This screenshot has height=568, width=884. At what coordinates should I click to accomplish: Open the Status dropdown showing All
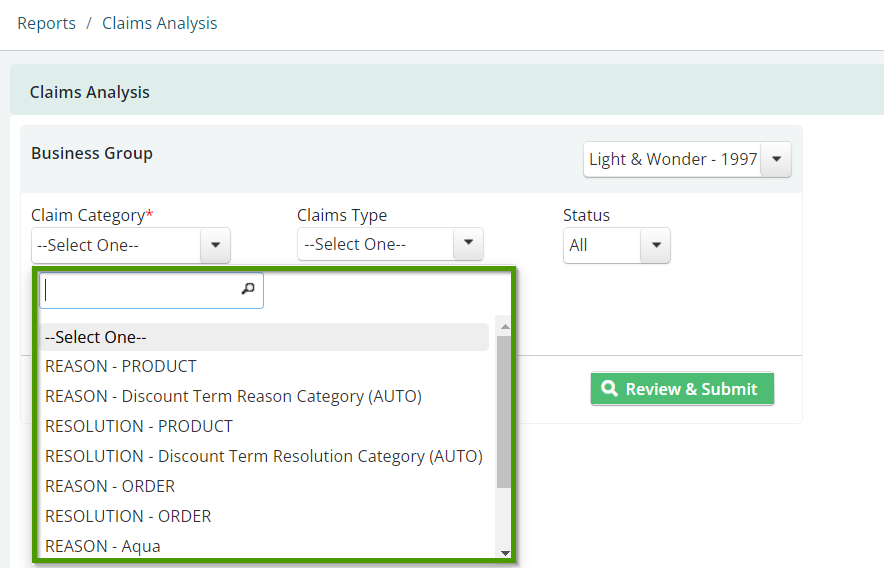617,245
